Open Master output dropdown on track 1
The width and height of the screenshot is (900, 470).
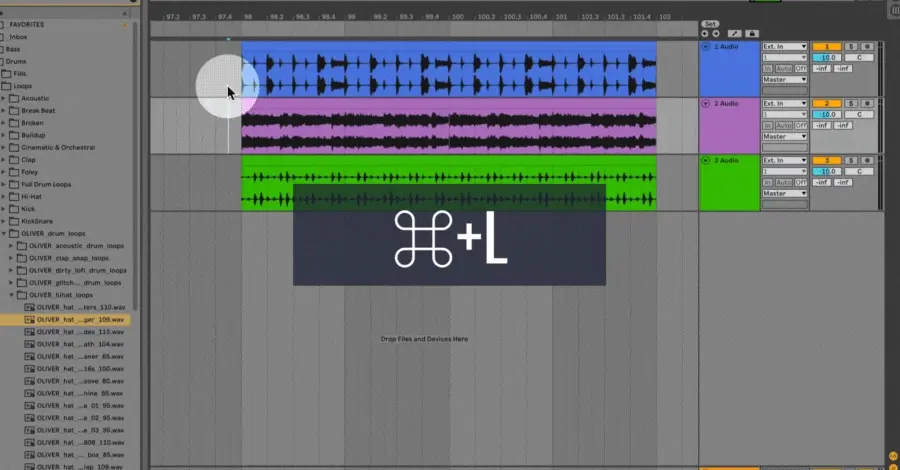click(785, 79)
